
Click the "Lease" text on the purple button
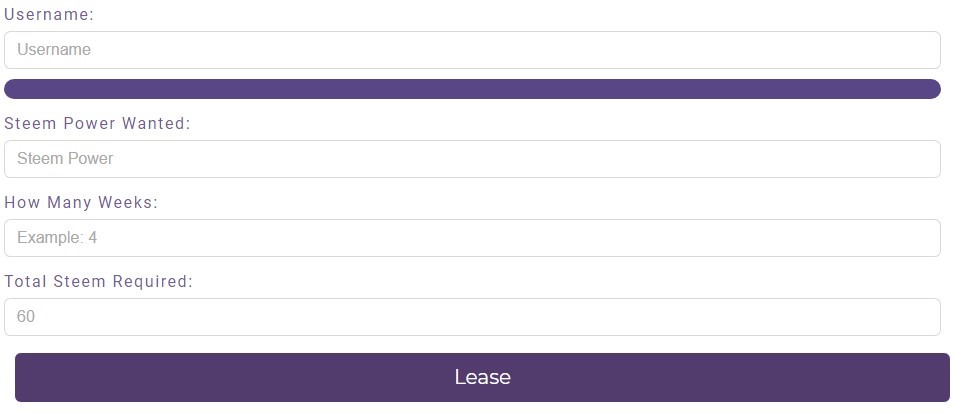pos(482,377)
